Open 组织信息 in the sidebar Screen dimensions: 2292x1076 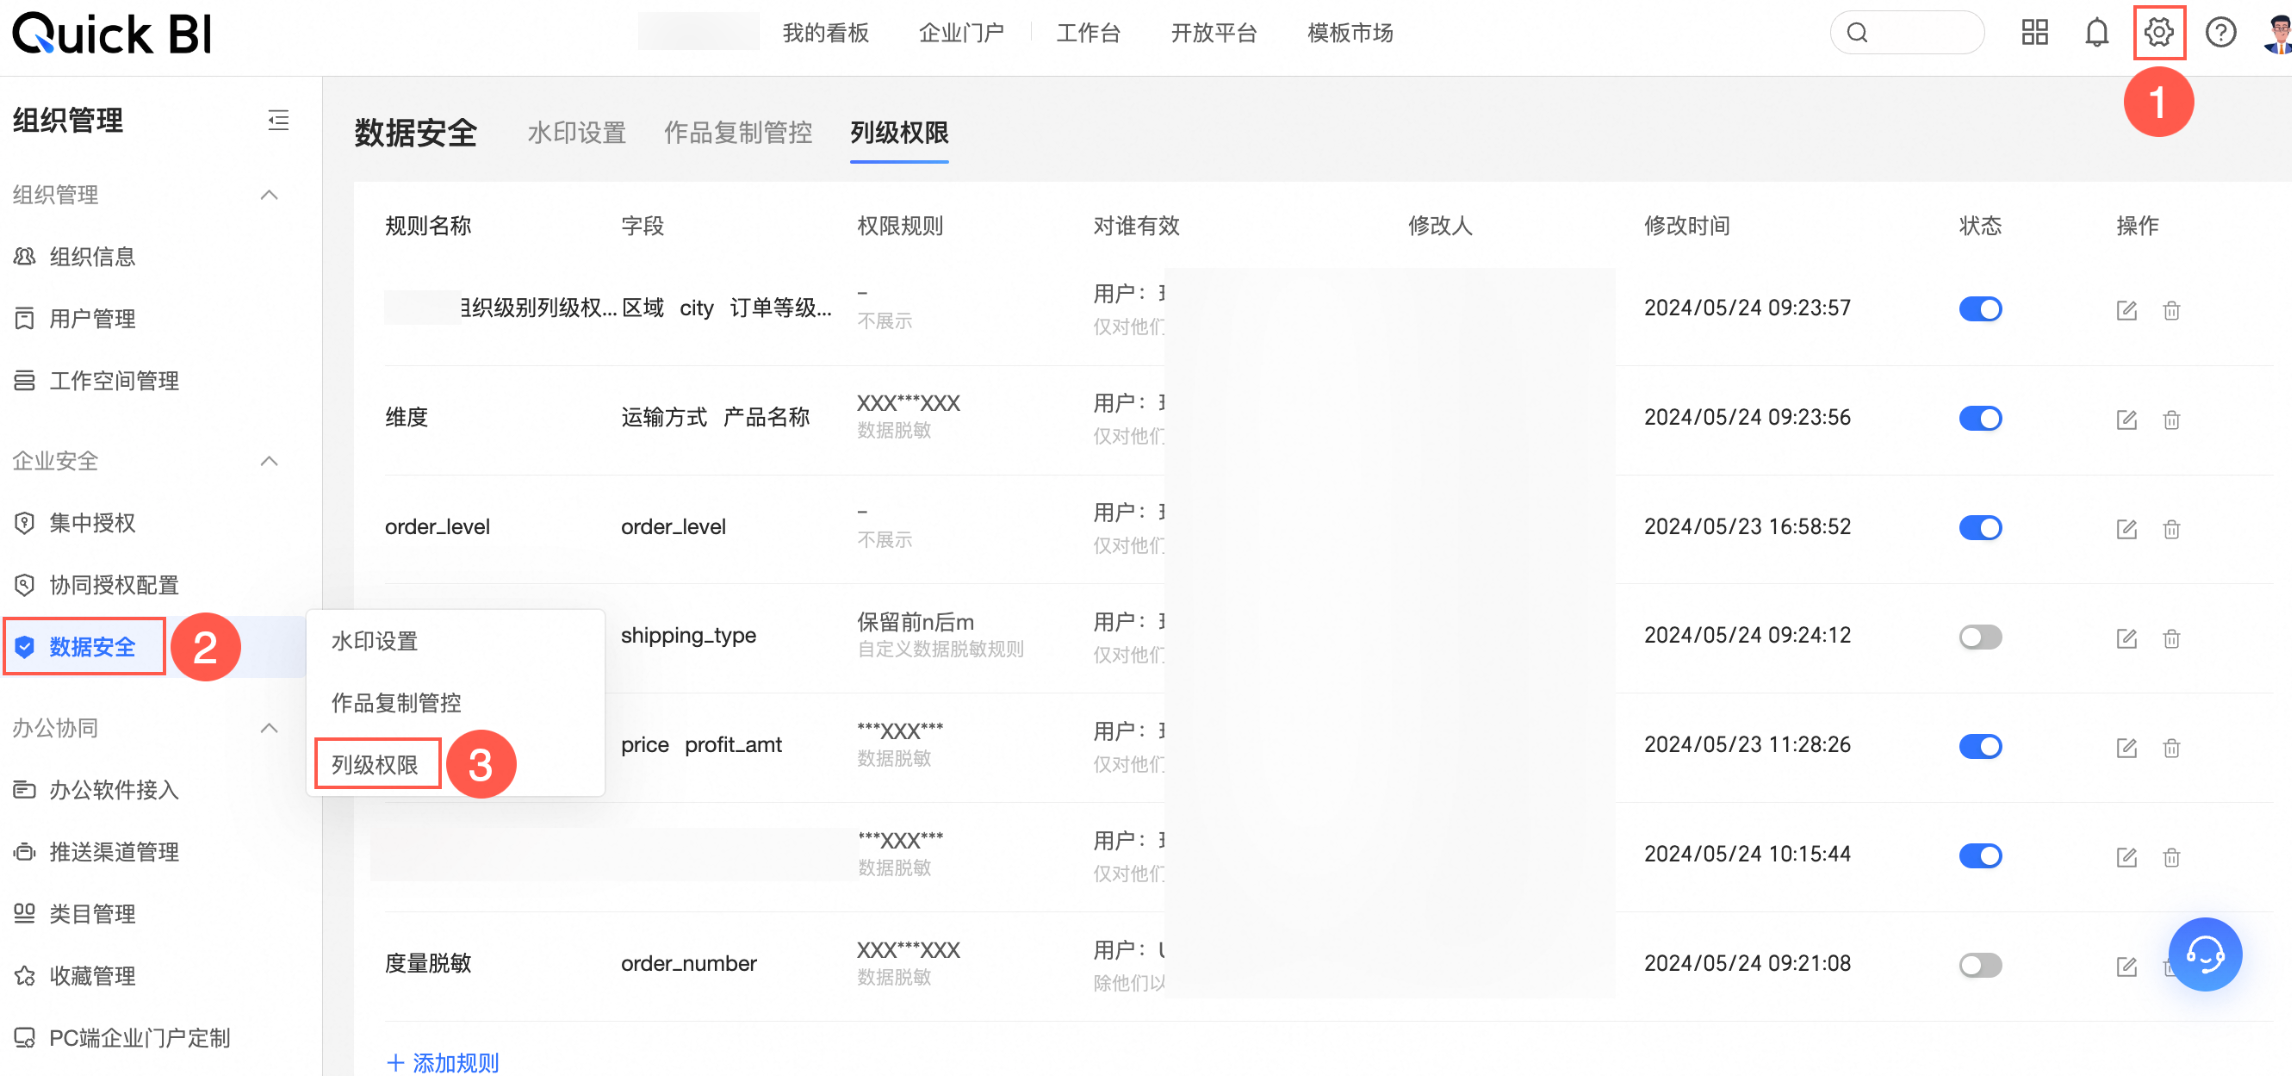92,257
